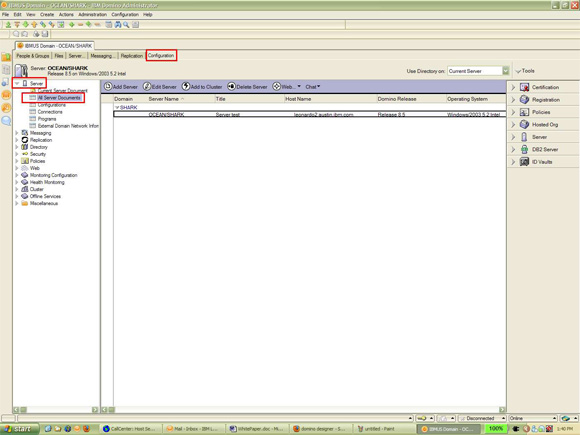Select the OCEAN/SHARK server row
Viewport: 580px width, 435px height.
click(x=310, y=115)
